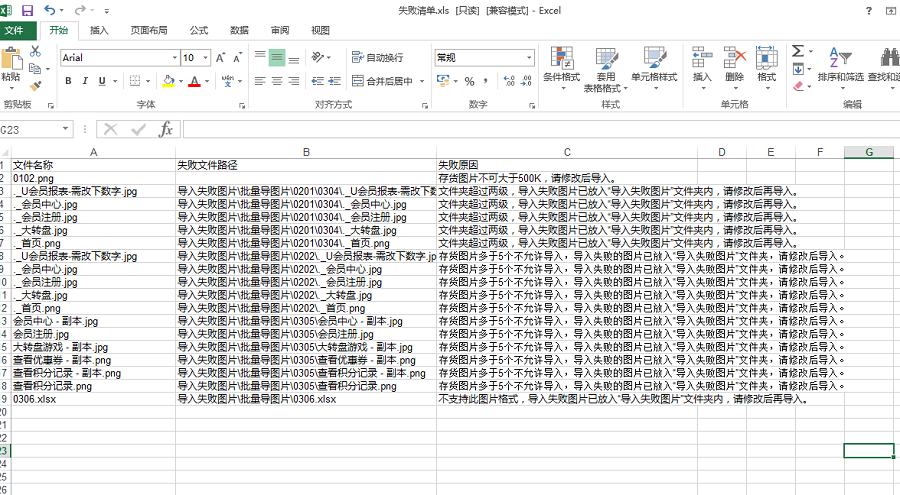900x495 pixels.
Task: Switch to the 插入 ribbon tab
Action: [x=99, y=30]
